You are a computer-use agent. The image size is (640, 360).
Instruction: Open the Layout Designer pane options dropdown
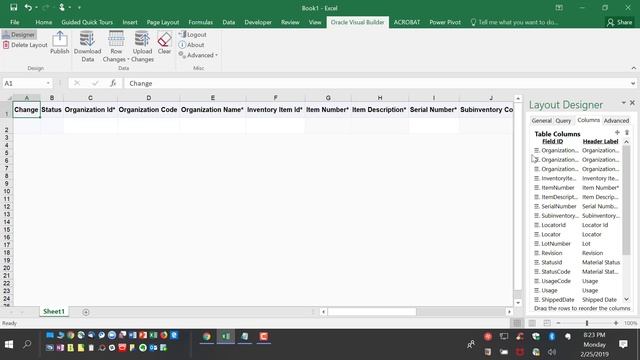click(x=623, y=103)
